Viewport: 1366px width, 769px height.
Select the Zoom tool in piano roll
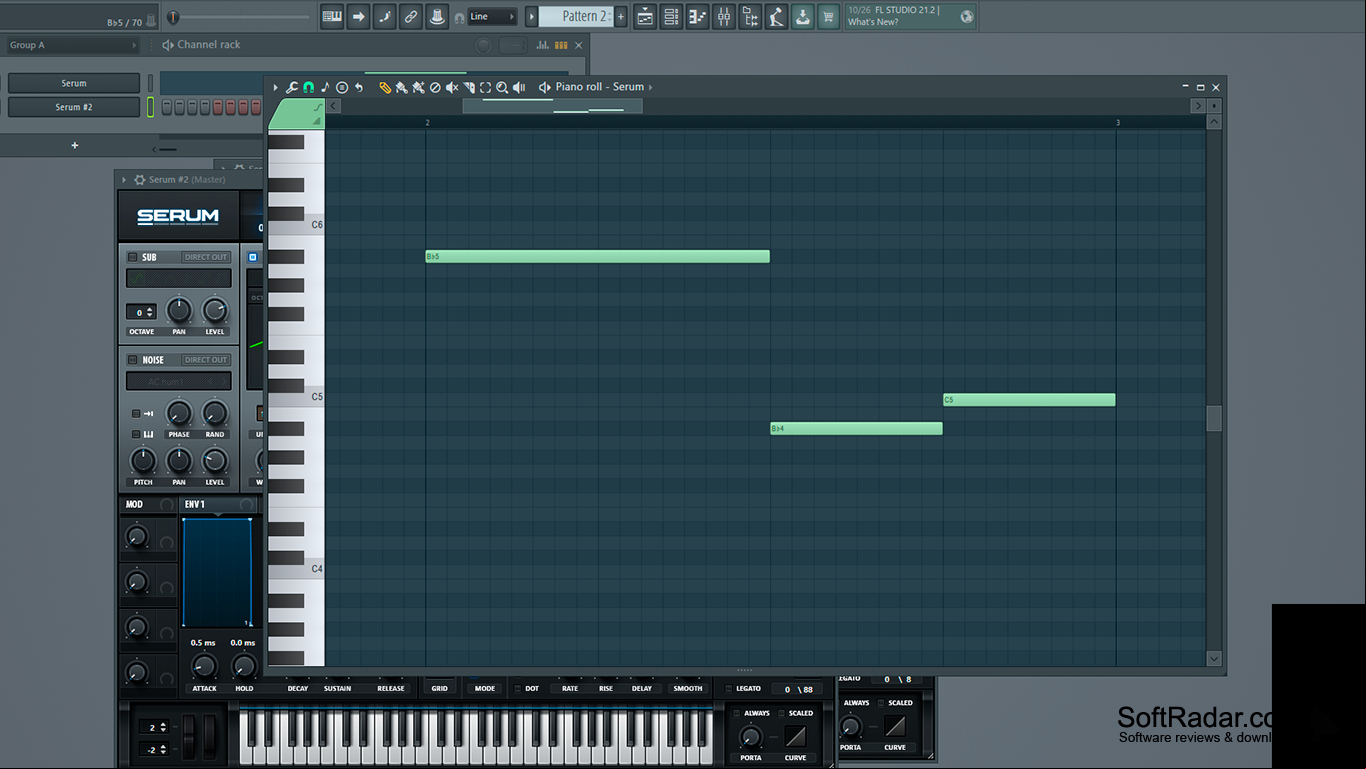pyautogui.click(x=502, y=87)
